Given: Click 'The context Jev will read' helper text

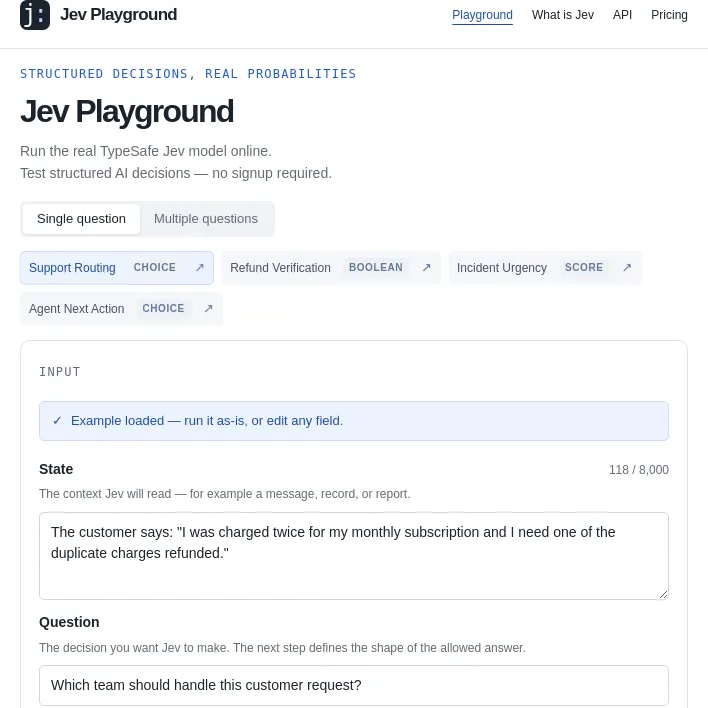Looking at the screenshot, I should (224, 494).
